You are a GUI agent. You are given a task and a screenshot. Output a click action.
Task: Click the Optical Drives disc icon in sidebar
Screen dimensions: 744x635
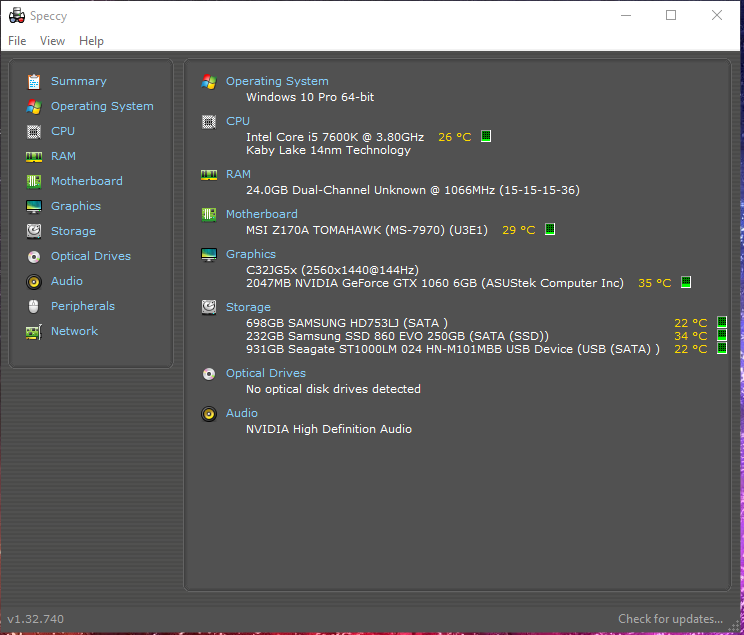34,256
